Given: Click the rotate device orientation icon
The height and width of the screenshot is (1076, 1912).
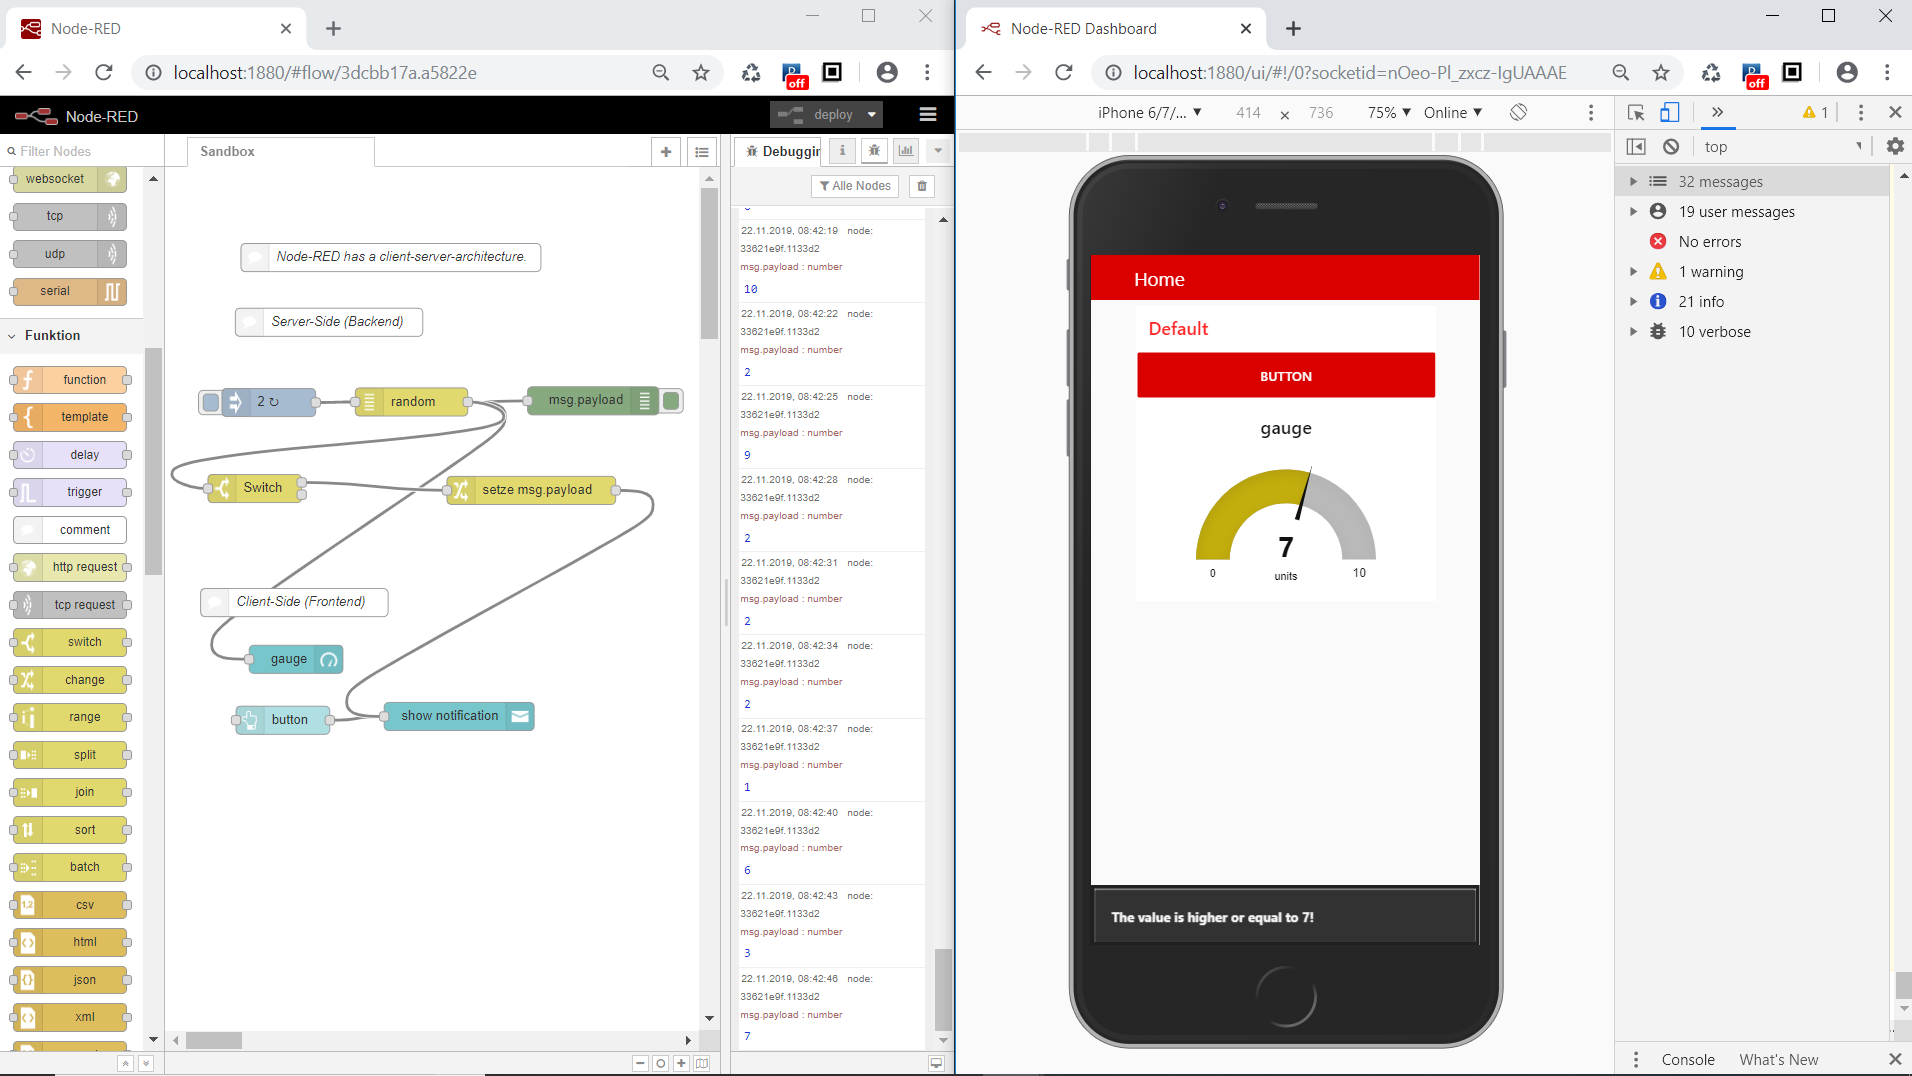Looking at the screenshot, I should click(x=1518, y=112).
